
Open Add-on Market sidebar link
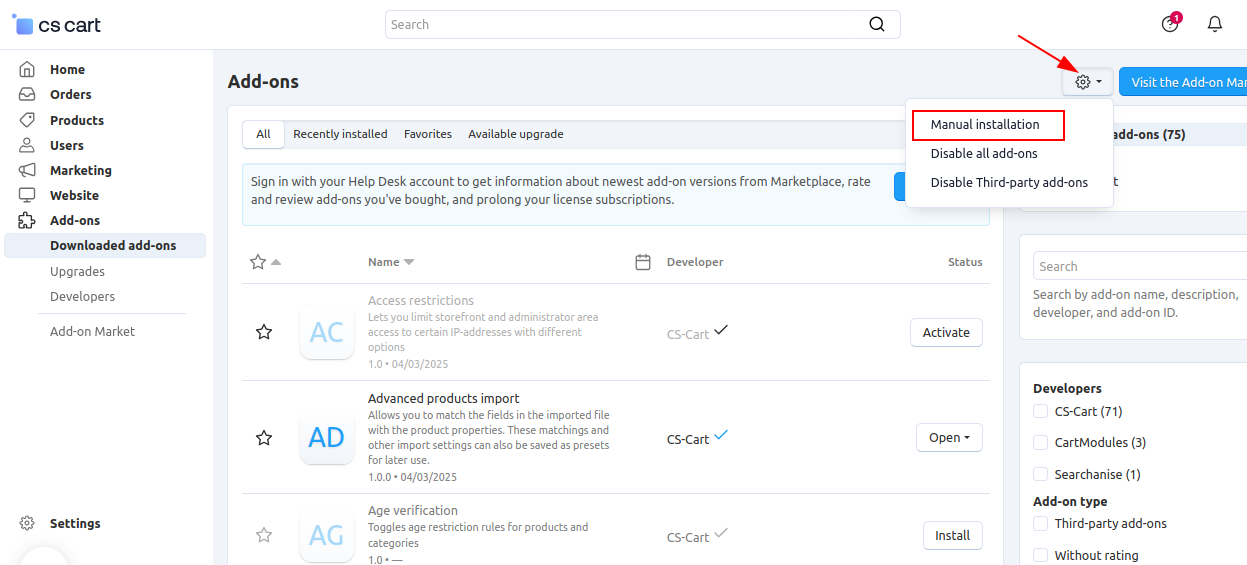(x=92, y=331)
